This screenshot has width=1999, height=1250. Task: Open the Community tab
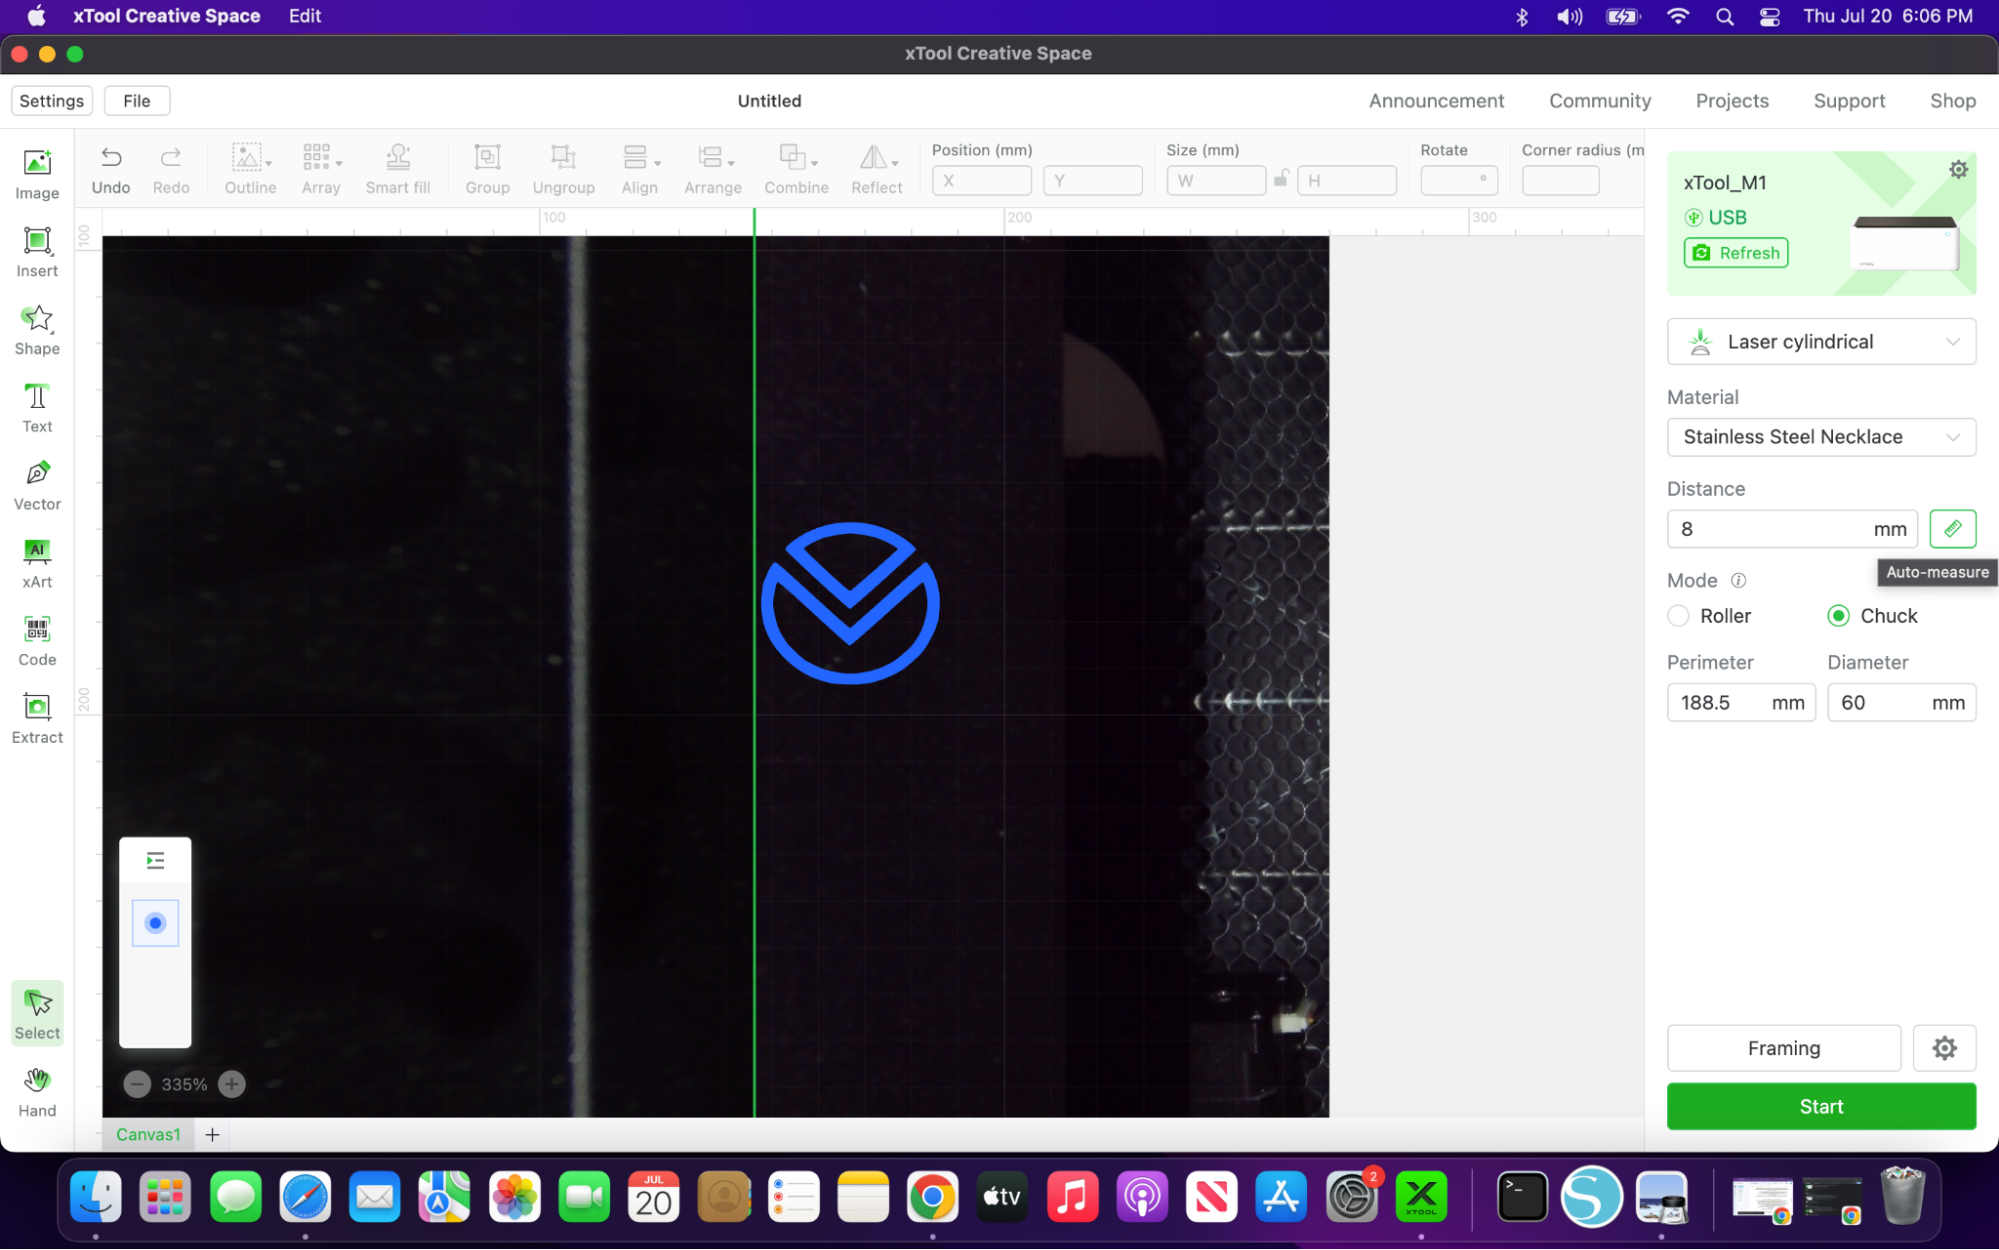click(1600, 101)
